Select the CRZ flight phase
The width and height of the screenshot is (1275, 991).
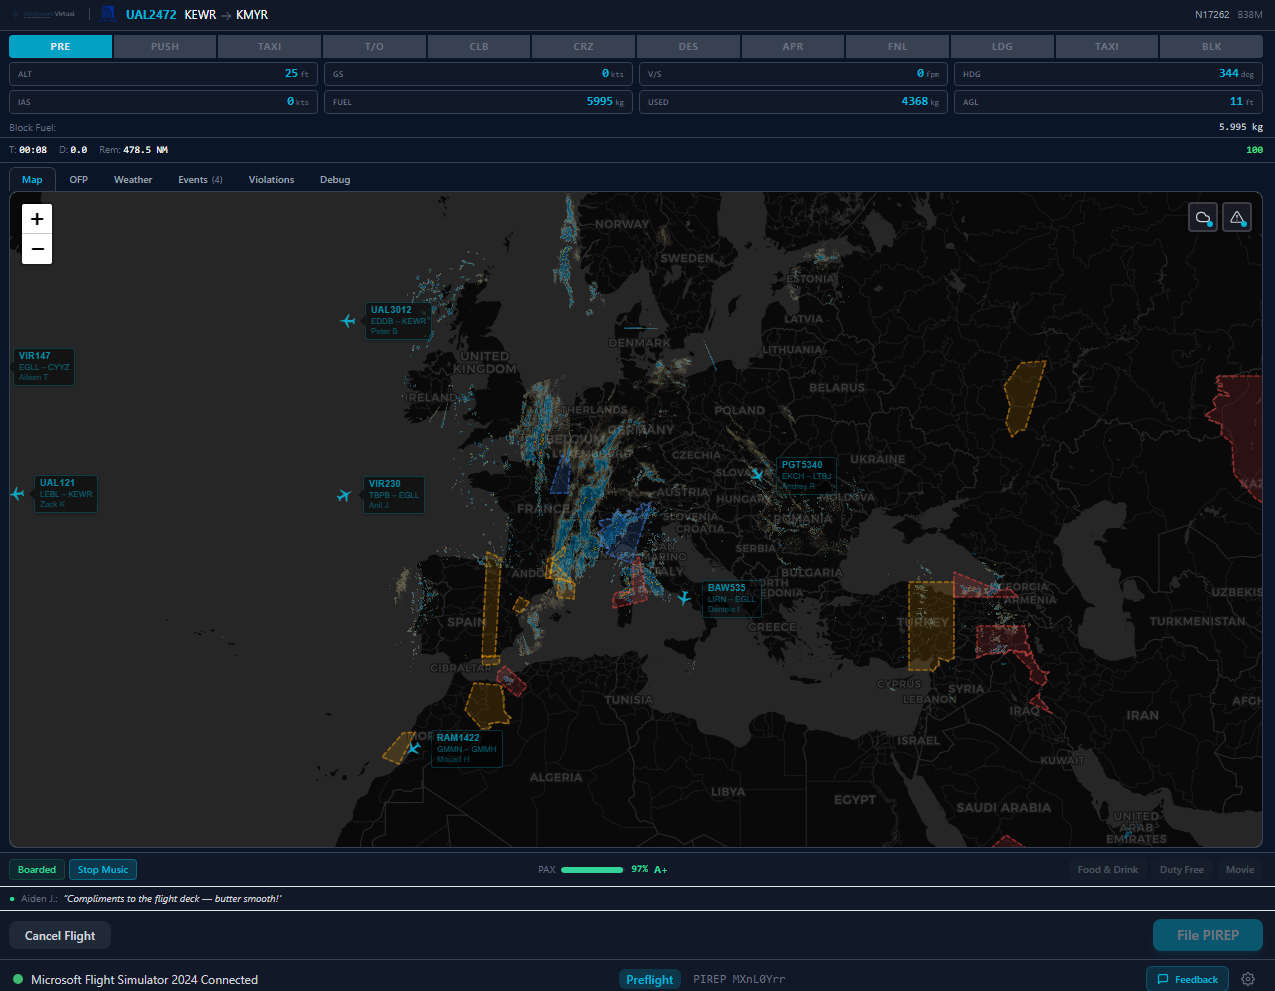(584, 46)
